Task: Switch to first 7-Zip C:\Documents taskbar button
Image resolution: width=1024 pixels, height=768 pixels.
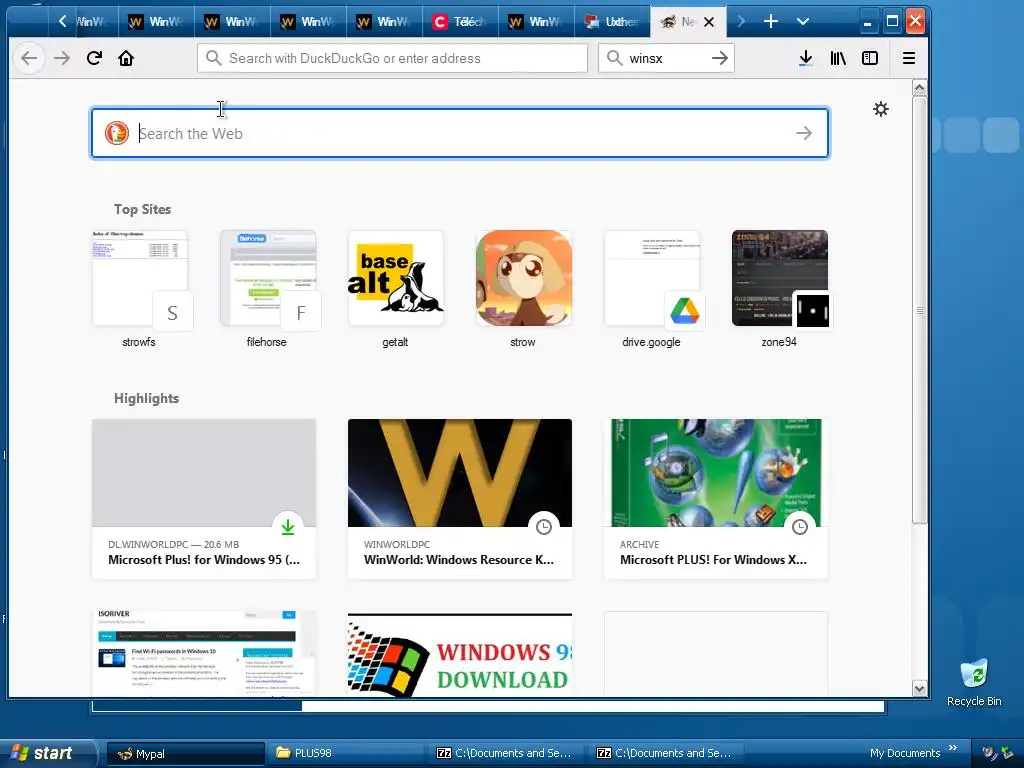Action: (x=507, y=753)
